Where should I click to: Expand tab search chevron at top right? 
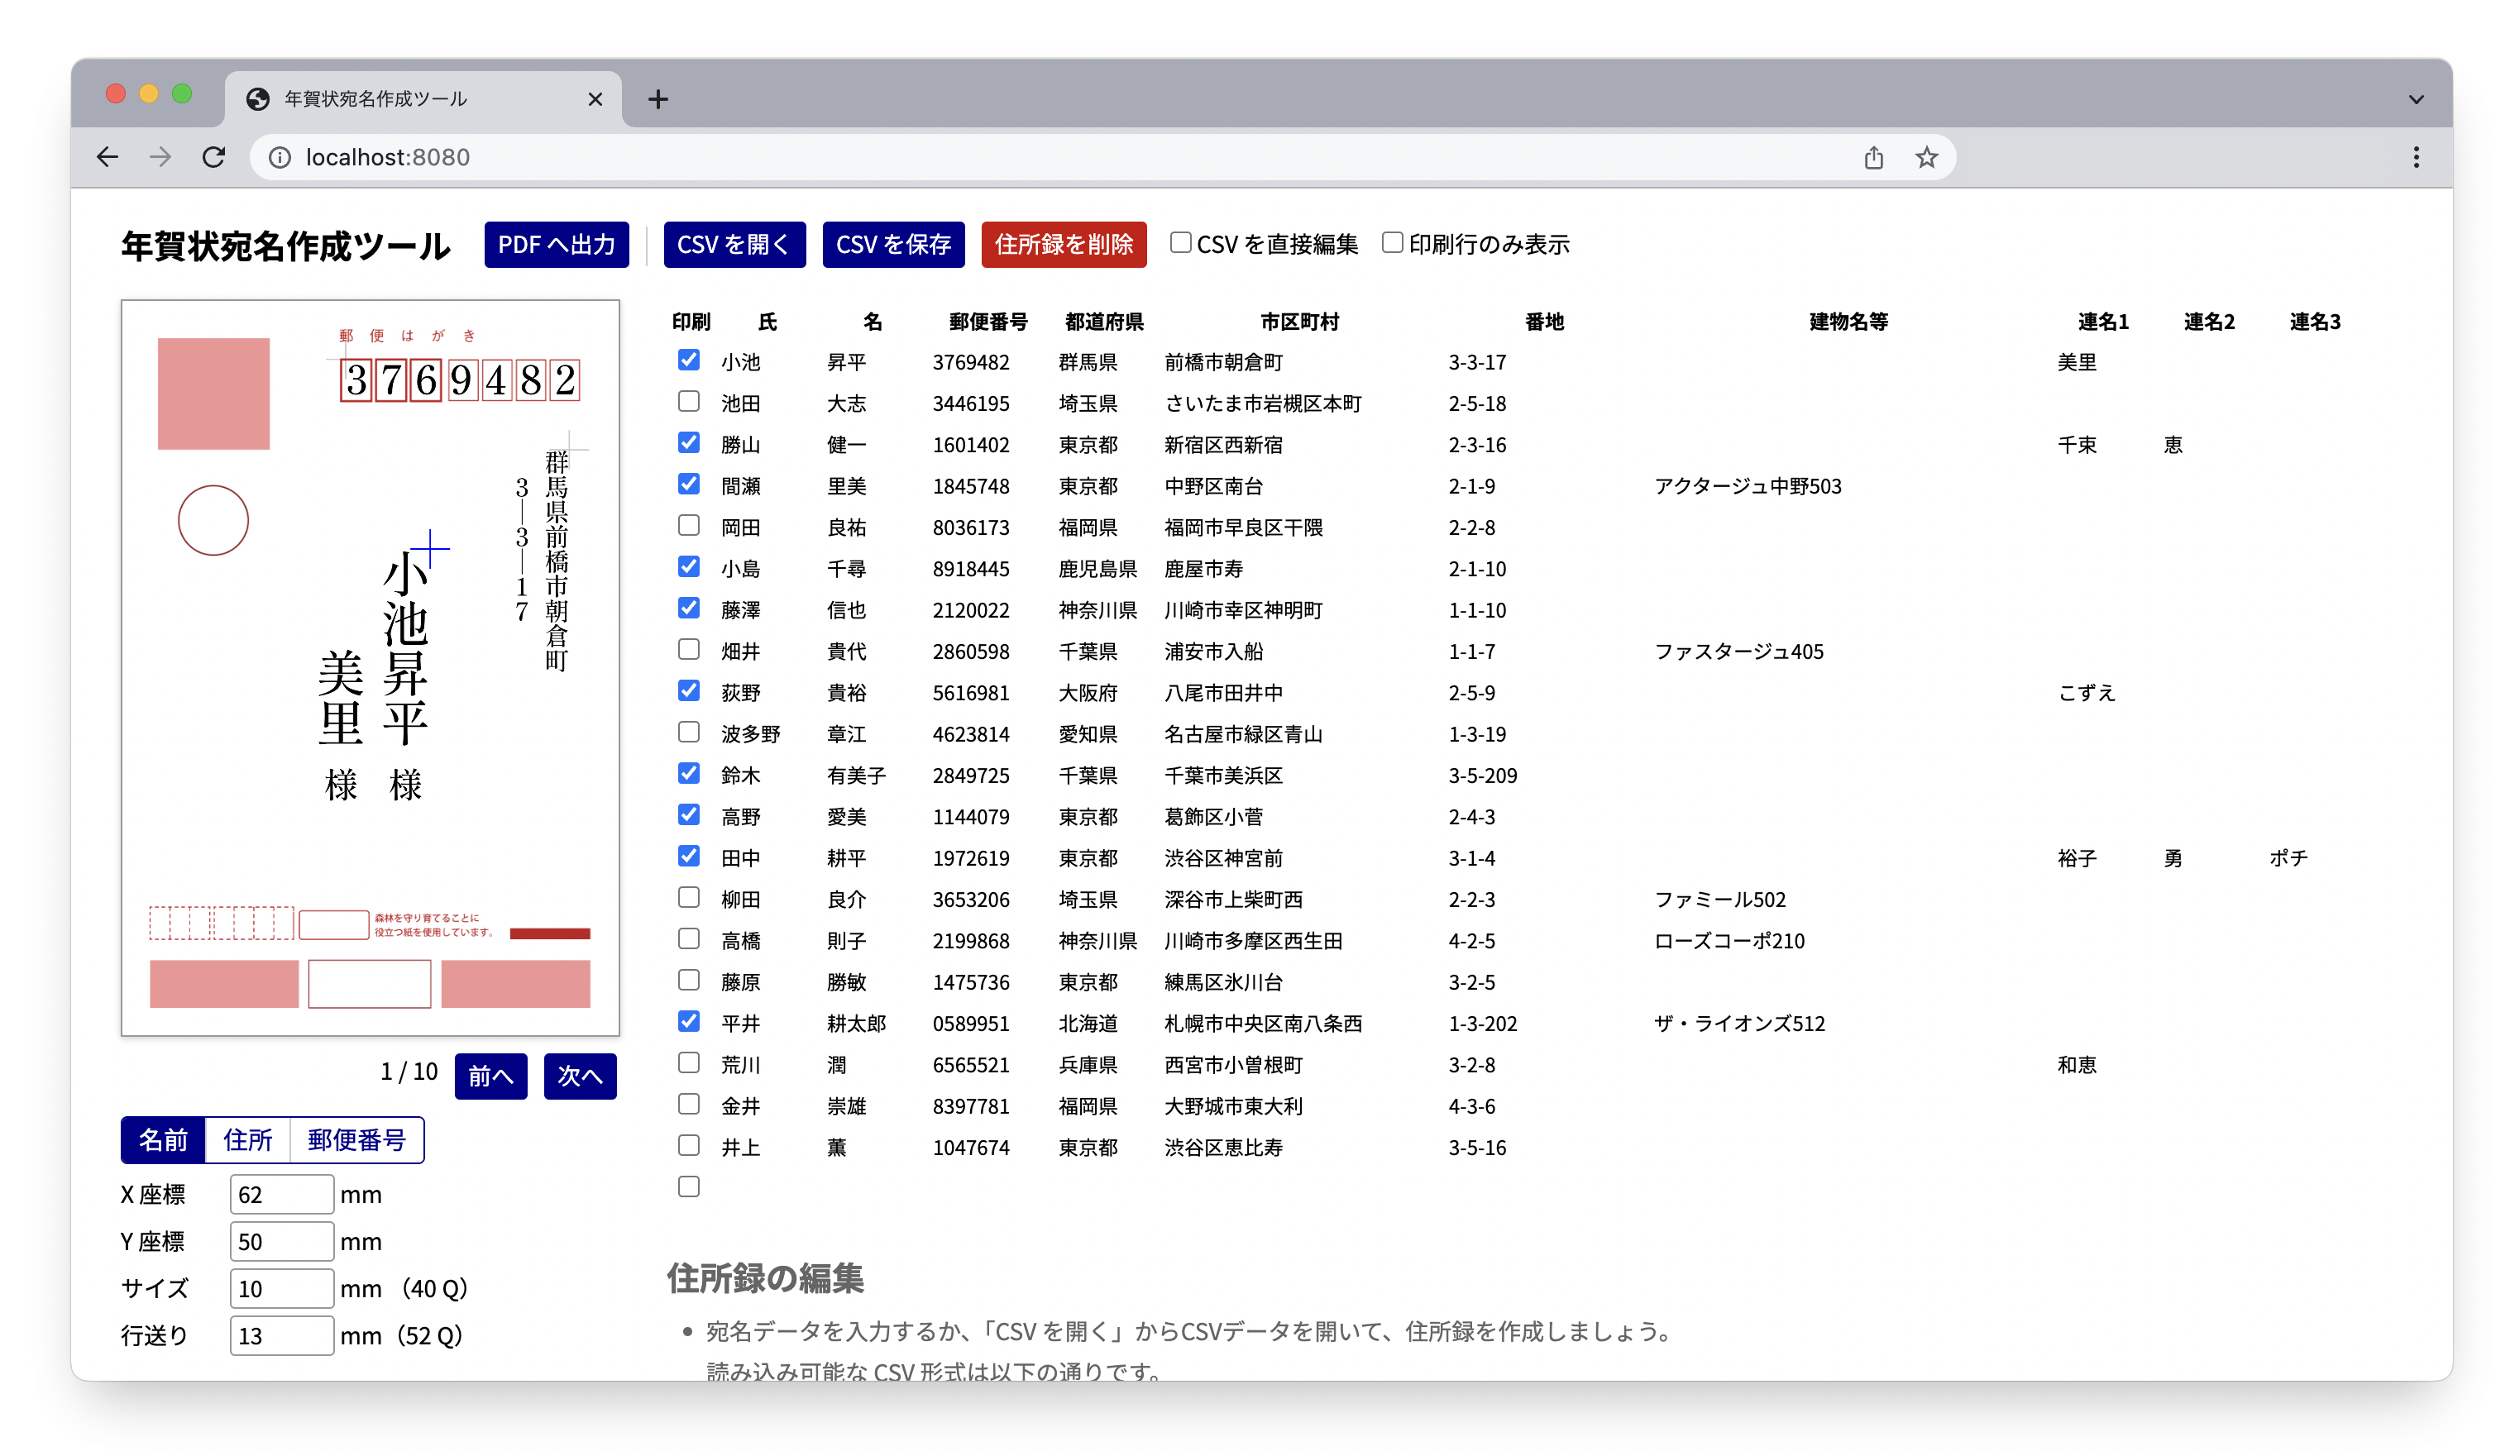(2415, 99)
